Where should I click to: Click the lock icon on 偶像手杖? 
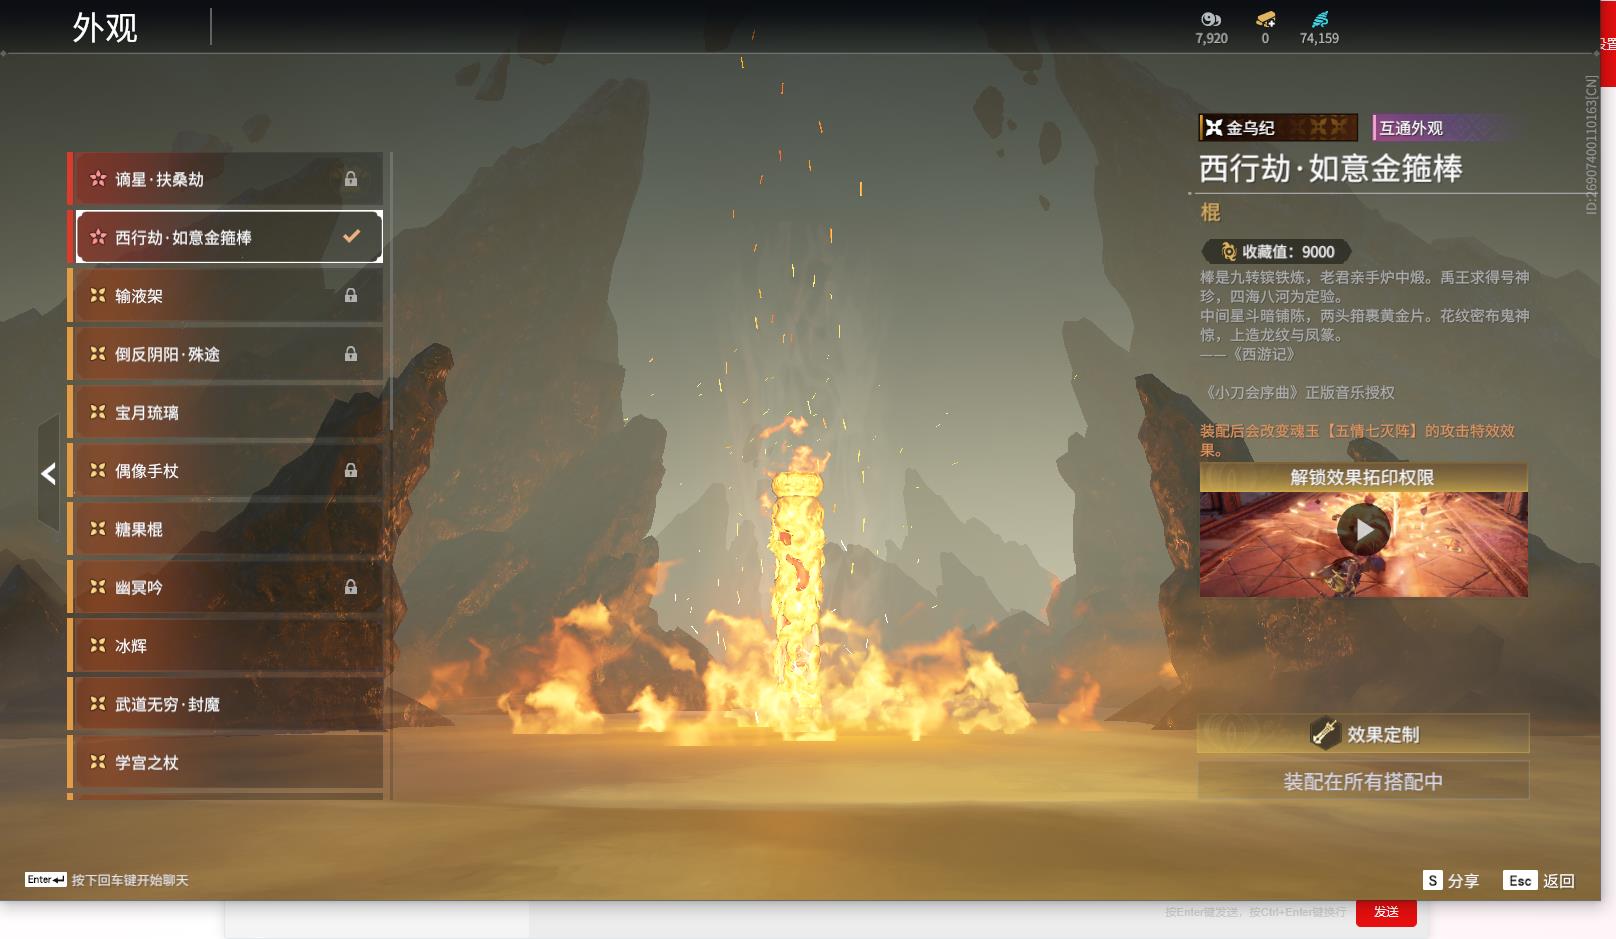(351, 471)
